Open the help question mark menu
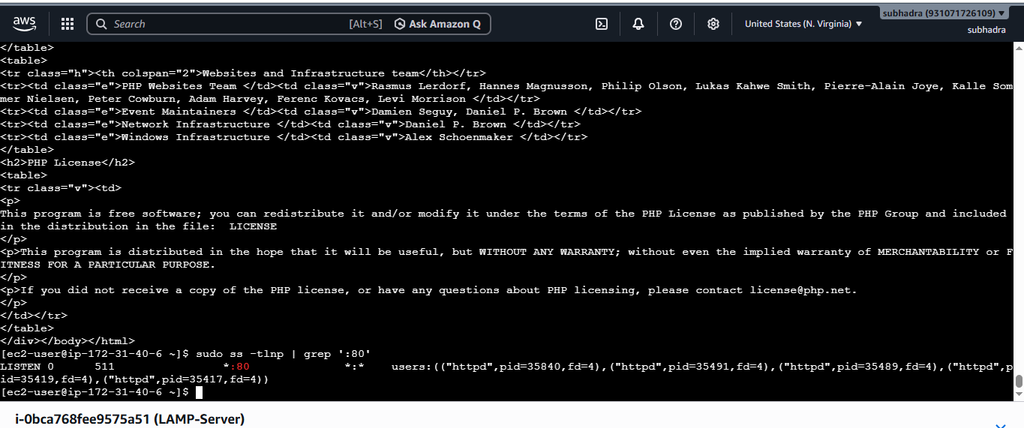The image size is (1024, 428). tap(676, 24)
